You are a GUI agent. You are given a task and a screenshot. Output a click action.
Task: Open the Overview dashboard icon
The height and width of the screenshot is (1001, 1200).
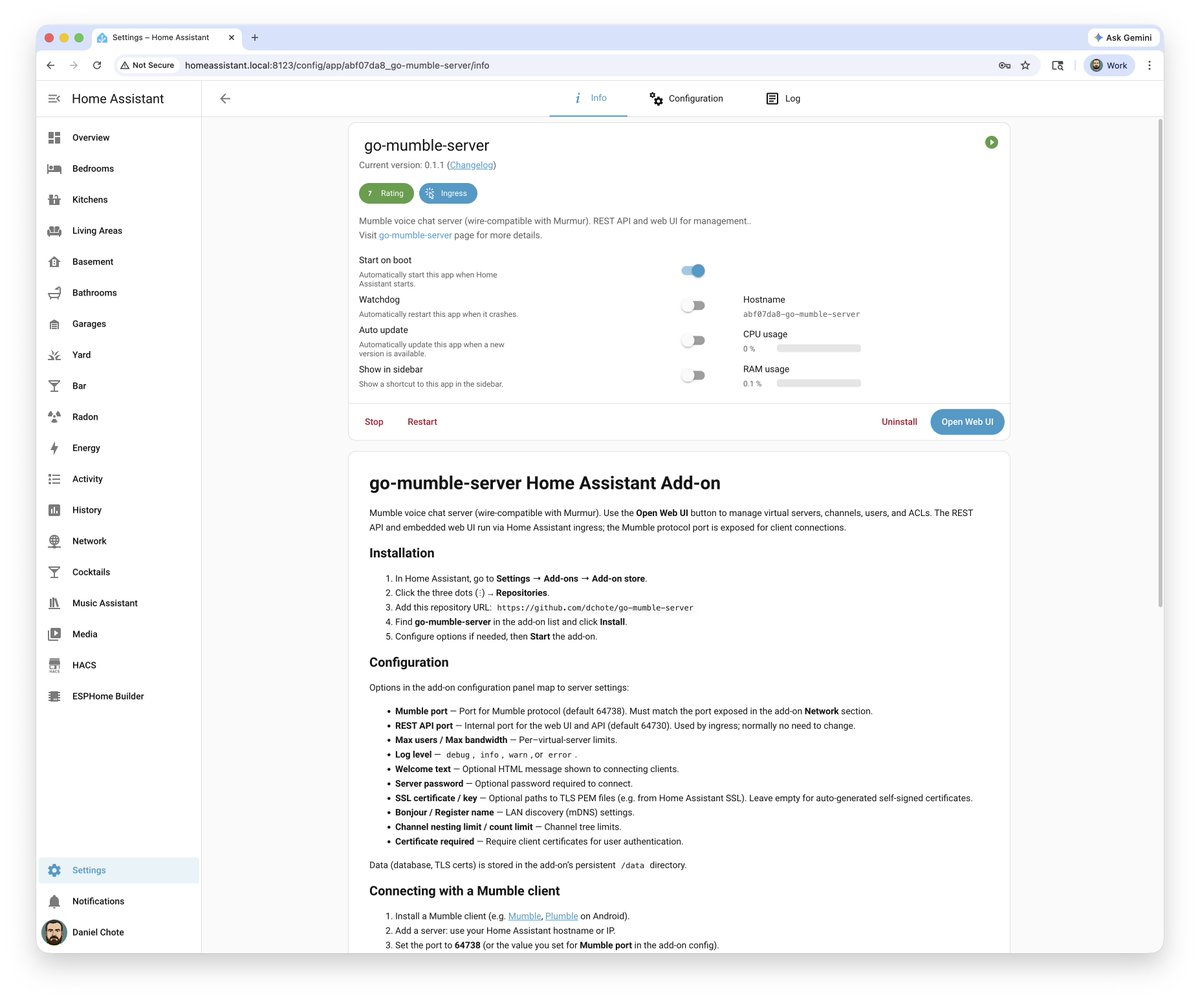pyautogui.click(x=54, y=137)
